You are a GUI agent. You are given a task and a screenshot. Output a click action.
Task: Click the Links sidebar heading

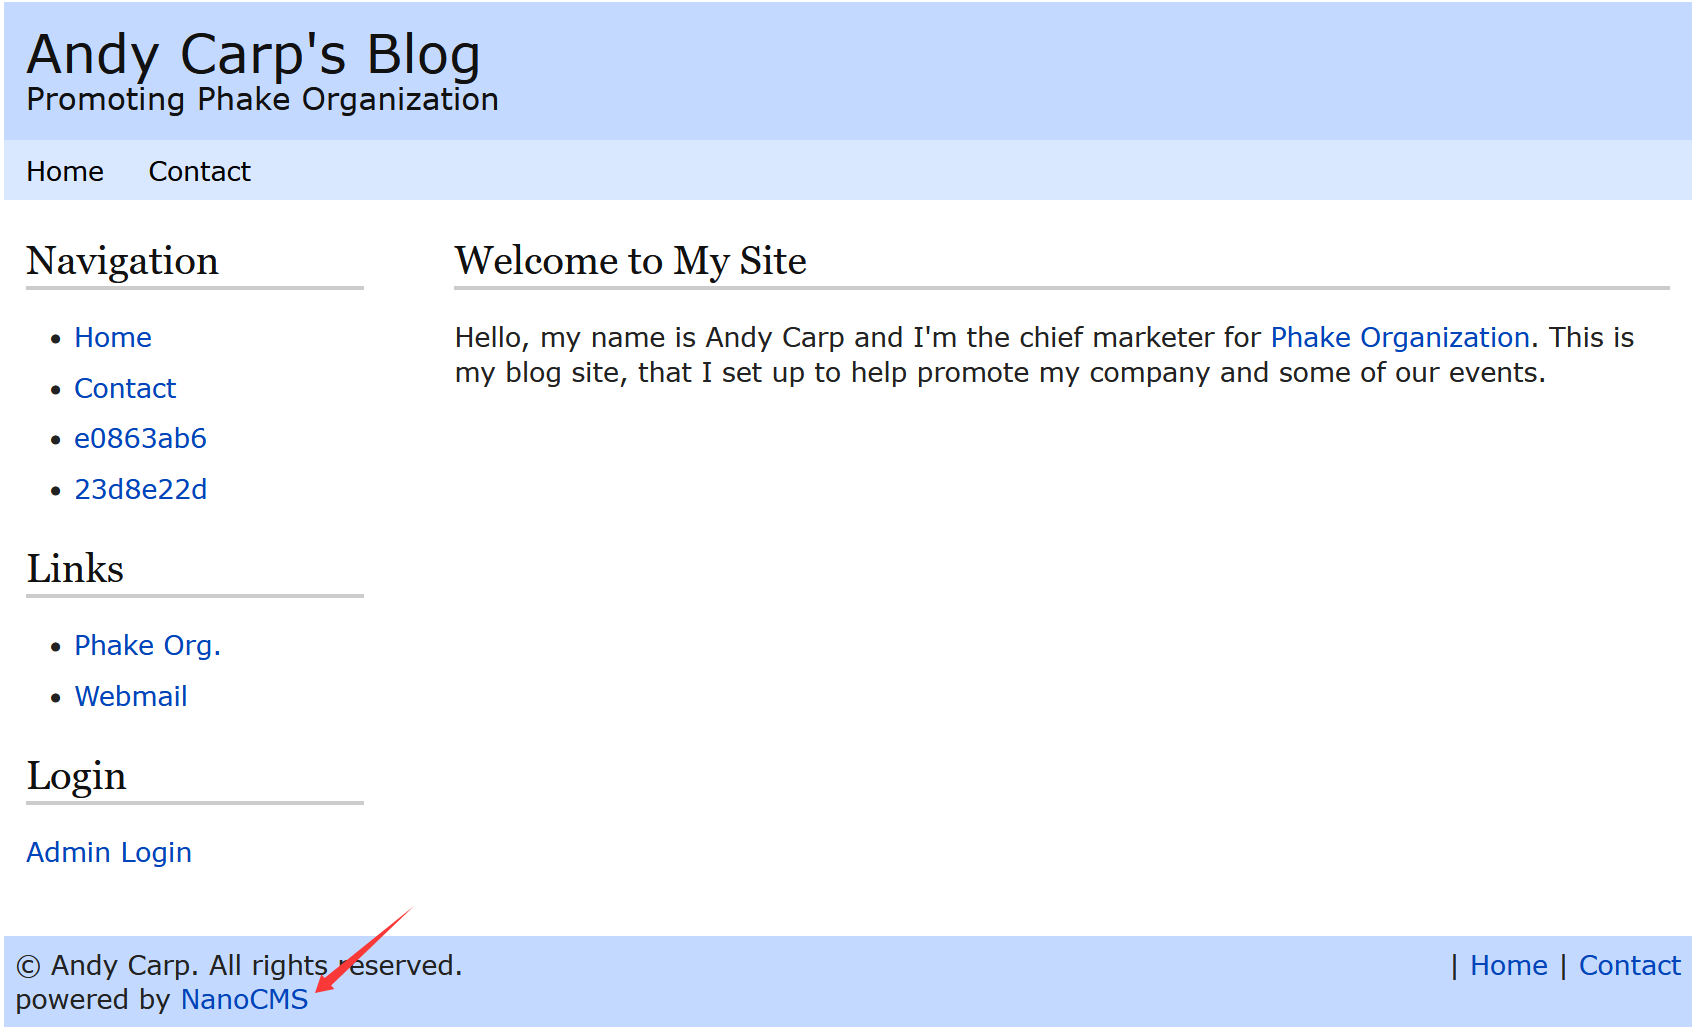(75, 569)
